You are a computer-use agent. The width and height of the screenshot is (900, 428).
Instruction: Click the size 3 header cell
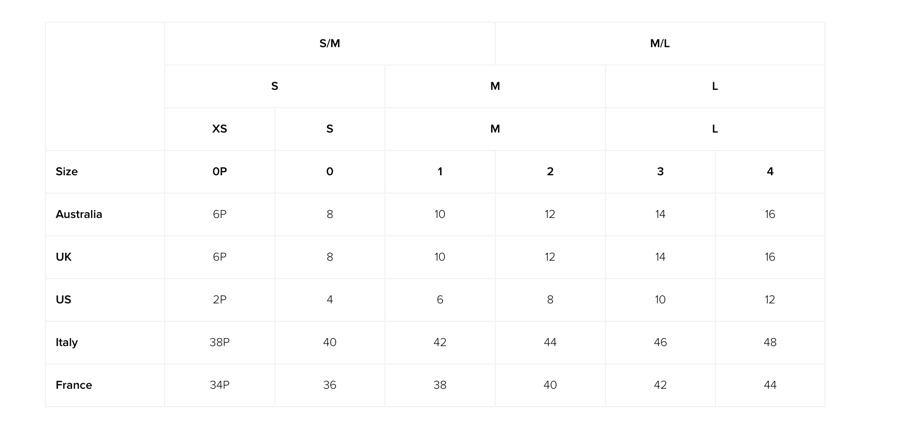point(660,172)
